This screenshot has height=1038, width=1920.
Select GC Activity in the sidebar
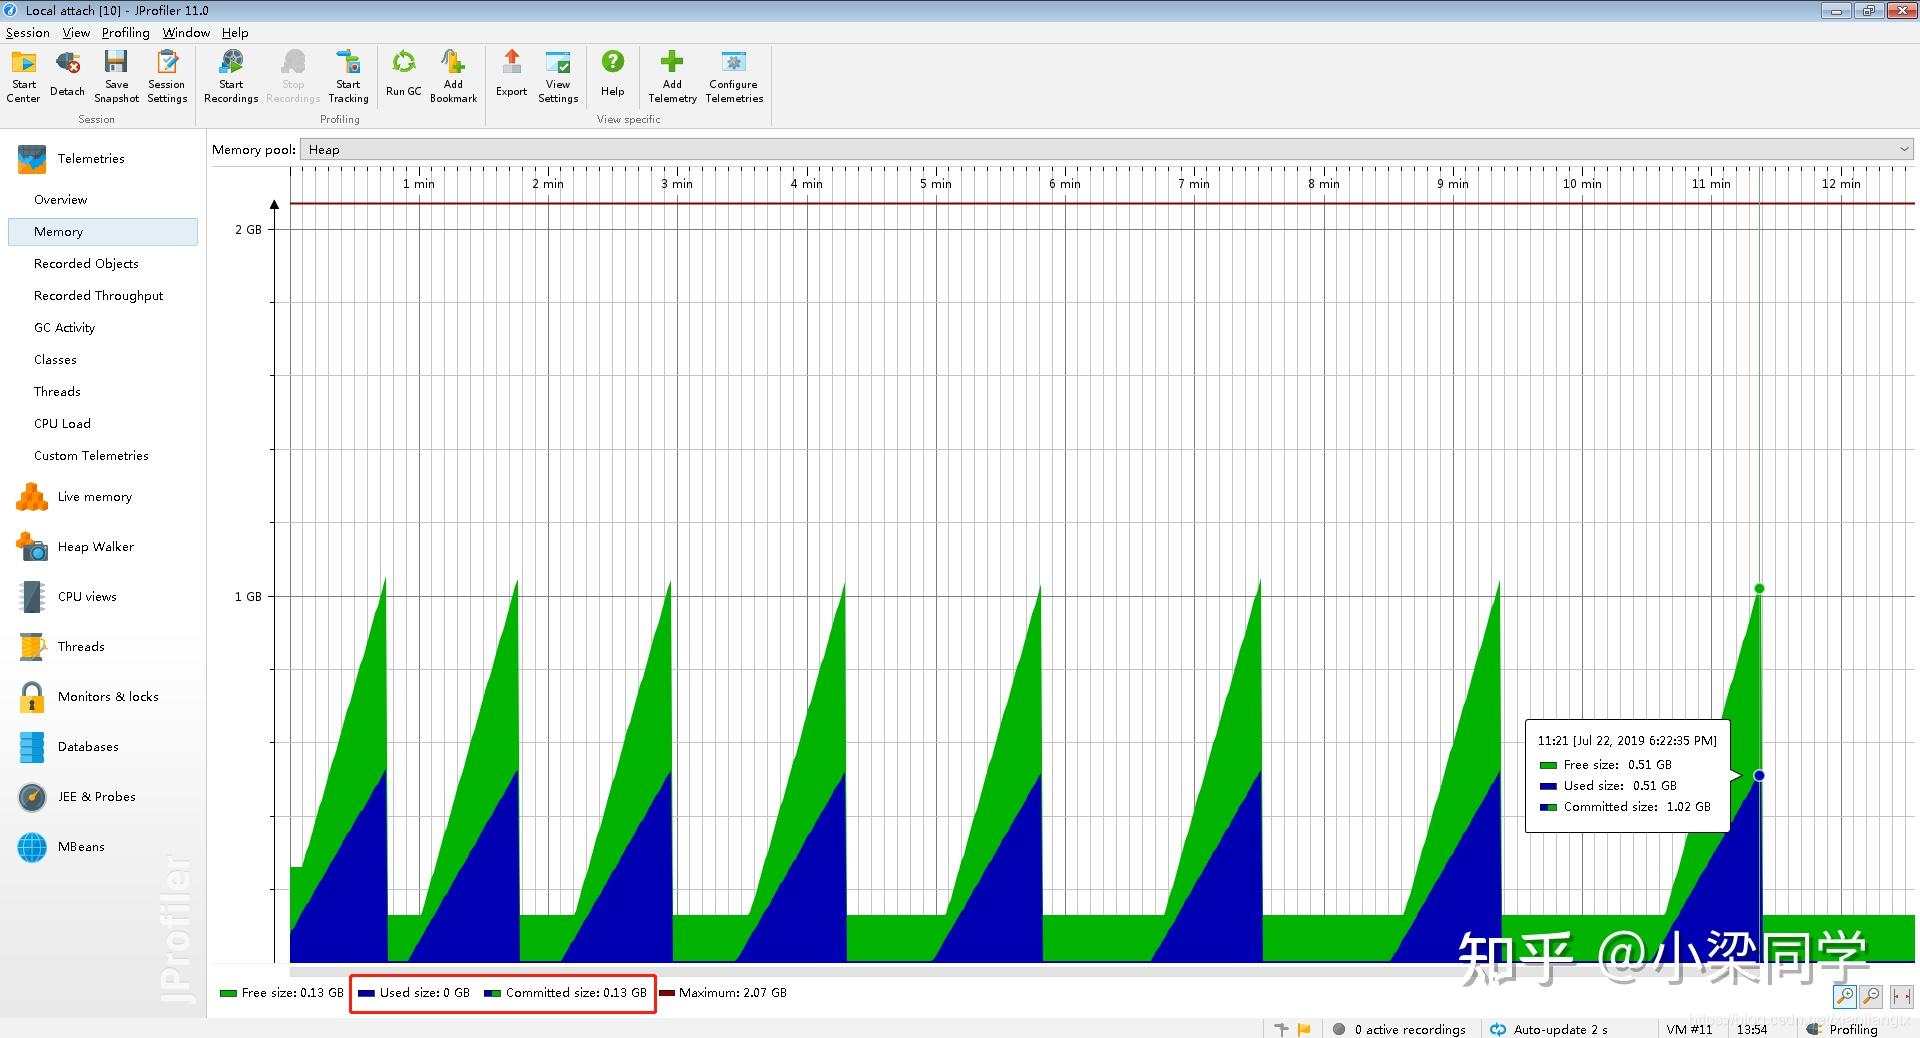click(64, 328)
